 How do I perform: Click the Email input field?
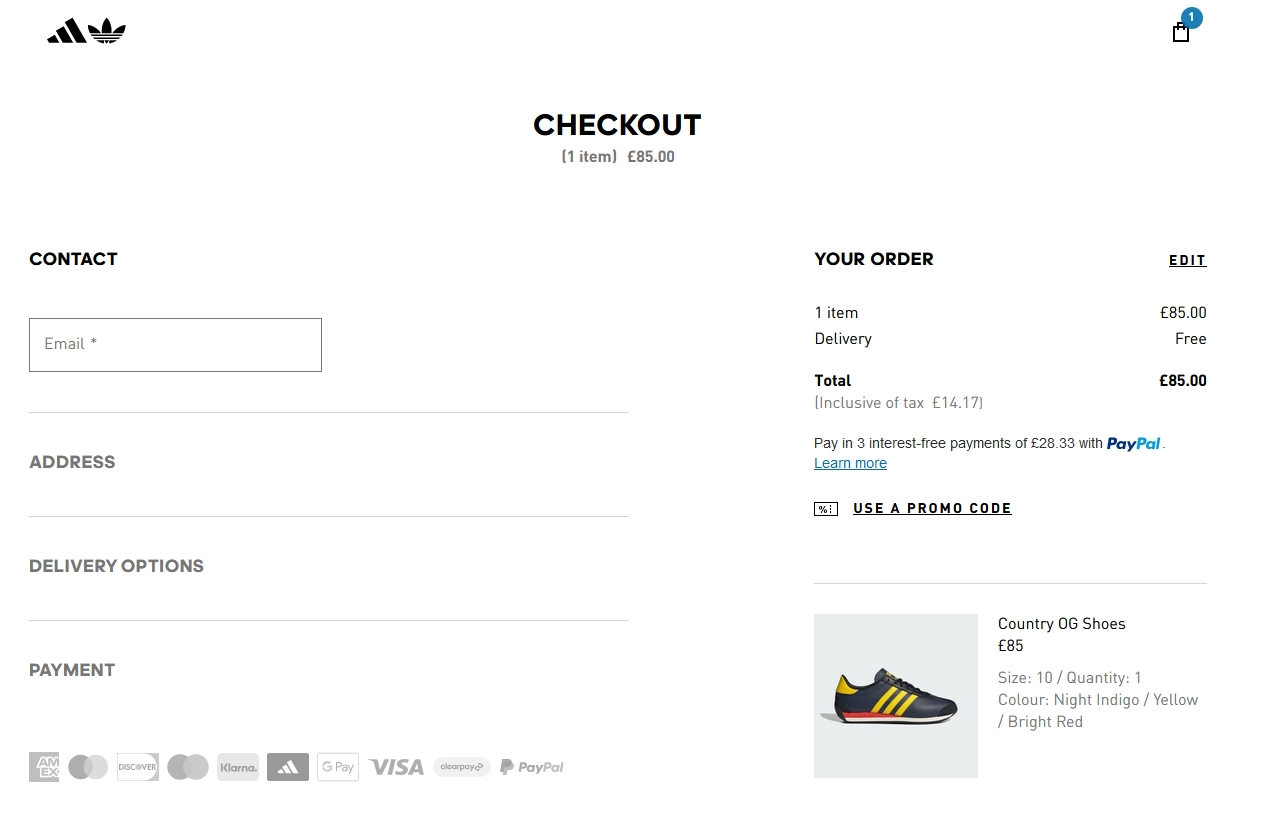coord(175,345)
